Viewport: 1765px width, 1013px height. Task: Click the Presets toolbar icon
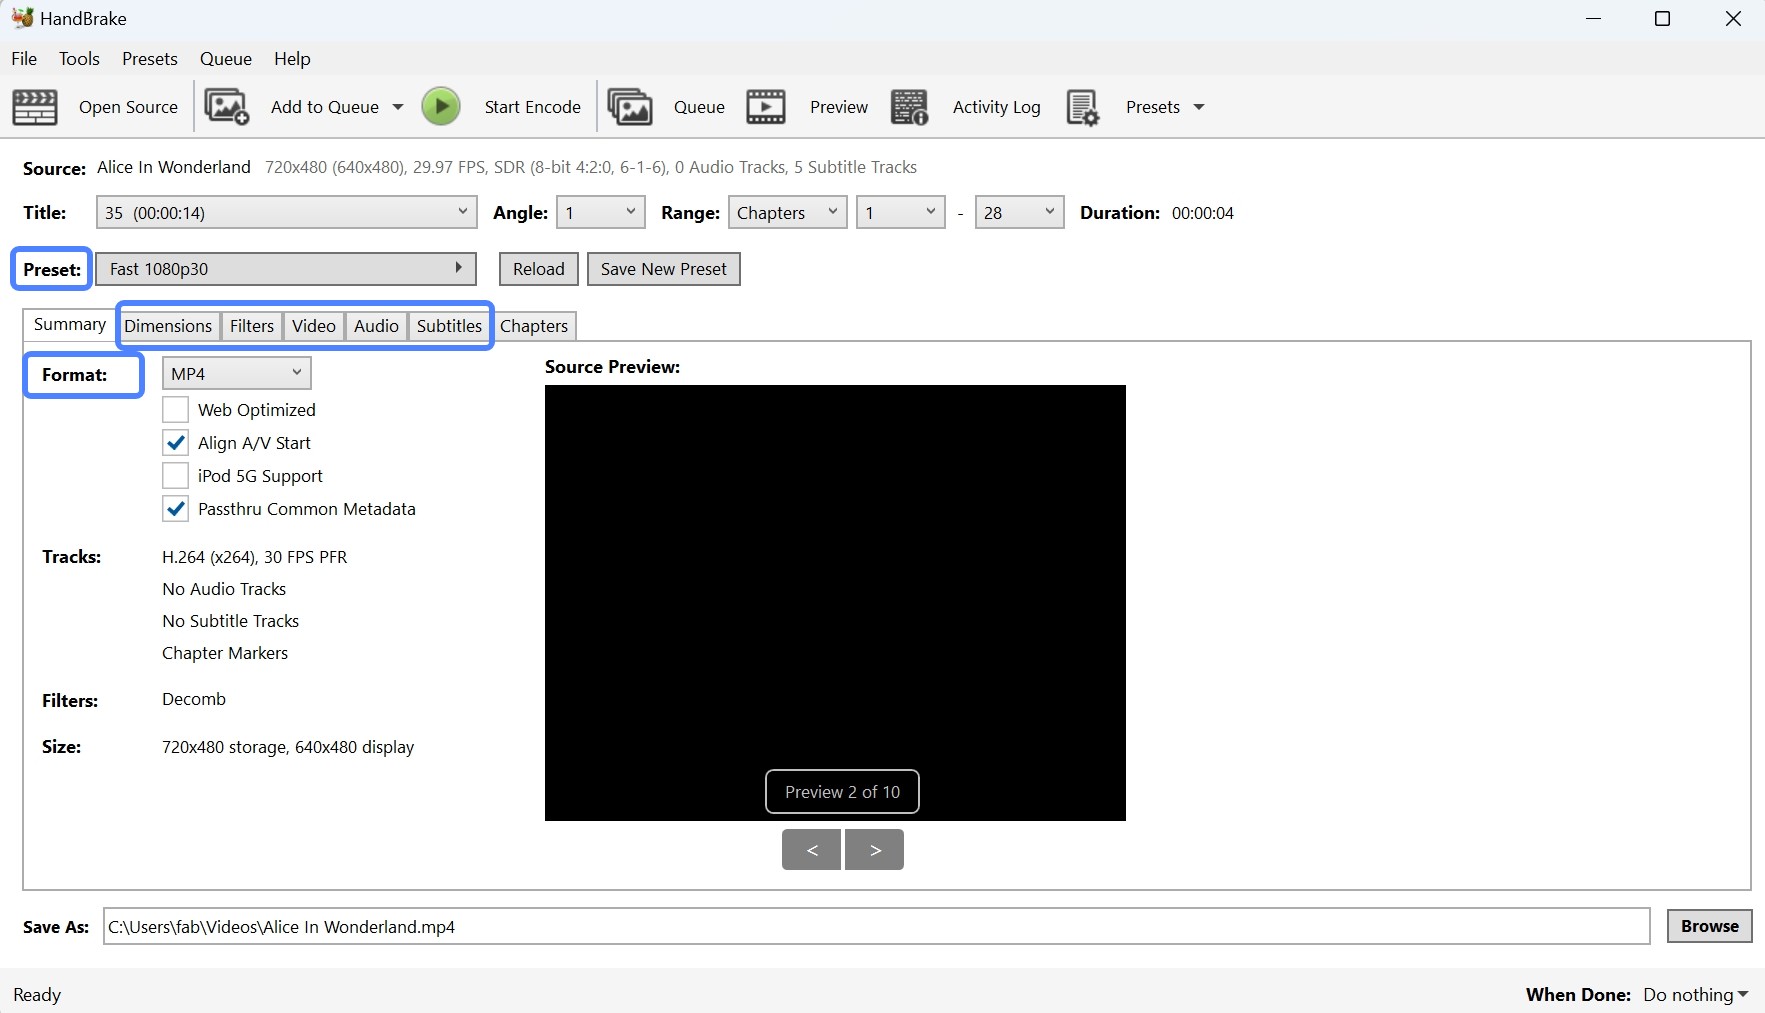[1083, 106]
